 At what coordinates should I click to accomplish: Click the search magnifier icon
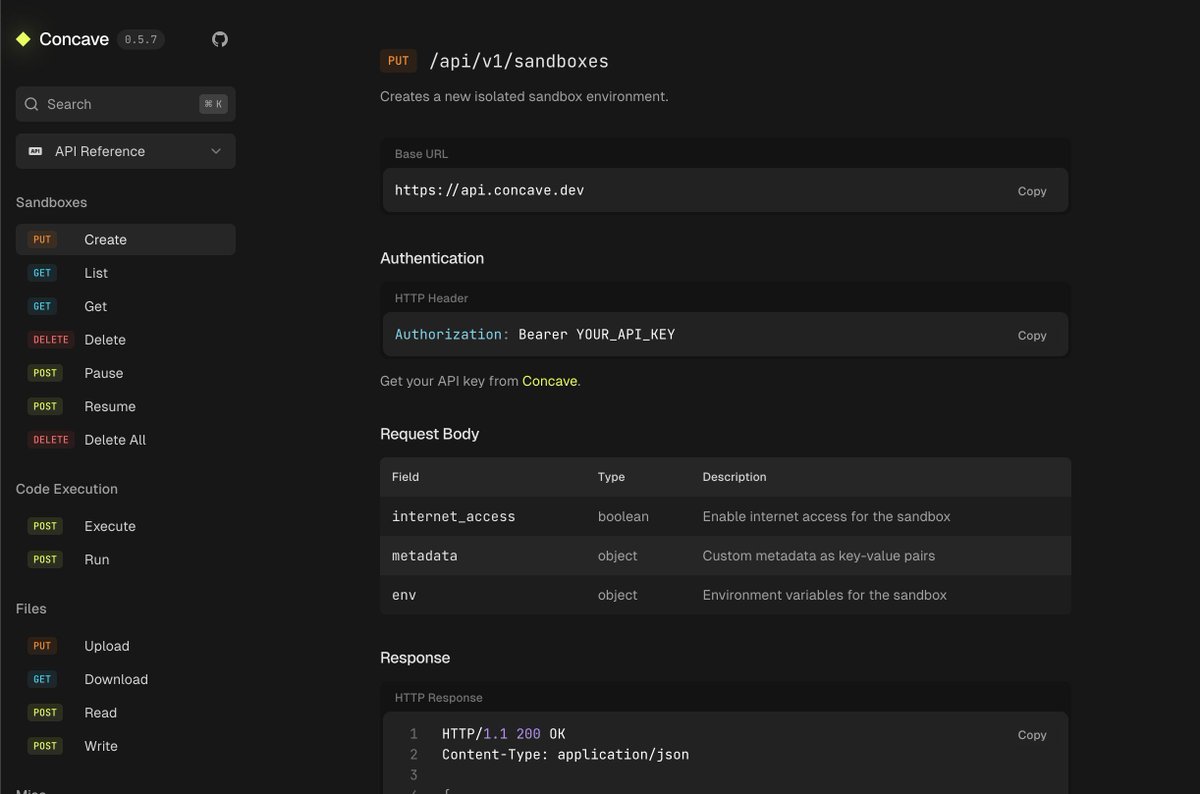coord(32,104)
